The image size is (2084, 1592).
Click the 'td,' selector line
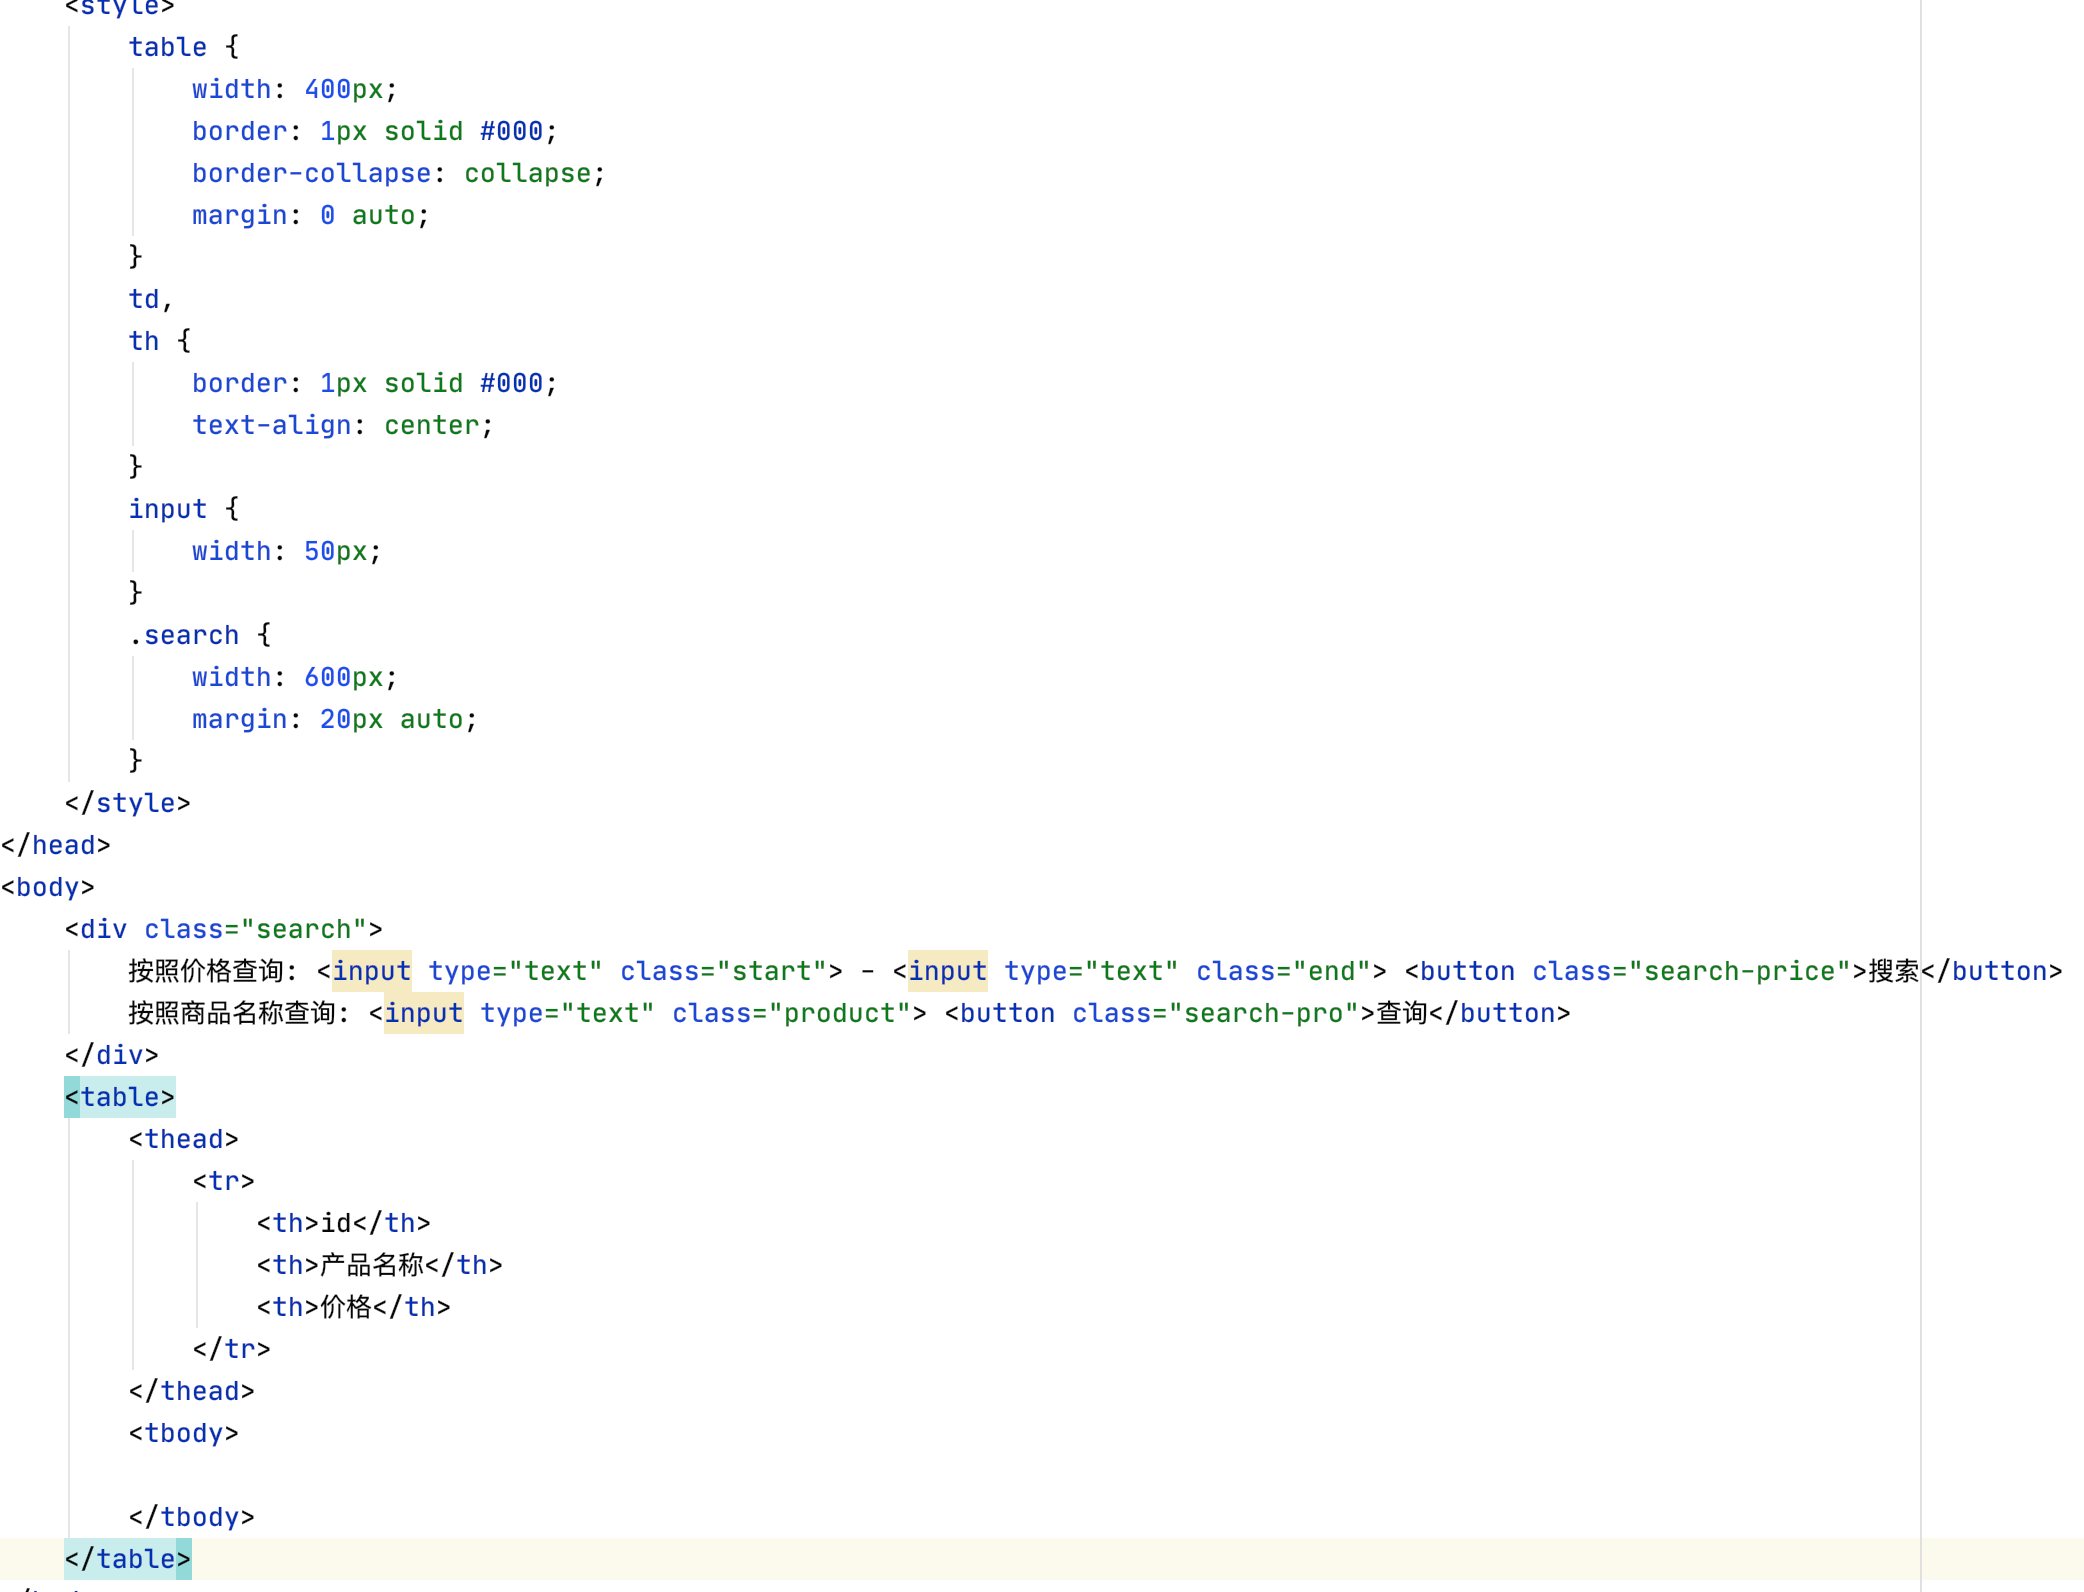(151, 299)
